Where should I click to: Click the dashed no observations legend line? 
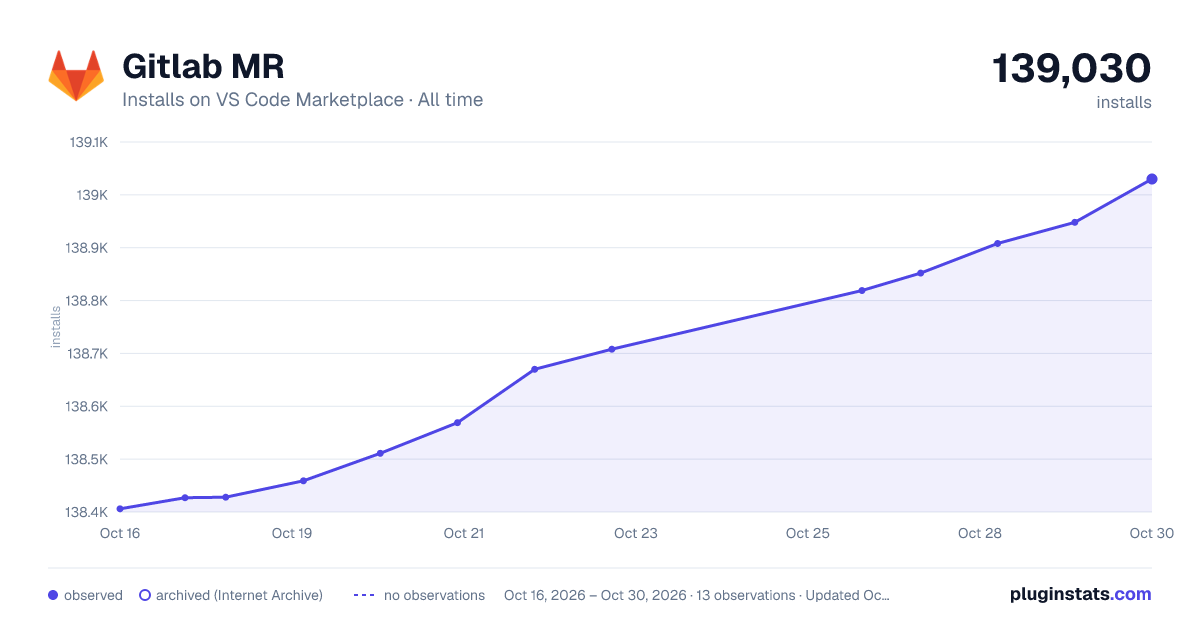click(x=364, y=595)
